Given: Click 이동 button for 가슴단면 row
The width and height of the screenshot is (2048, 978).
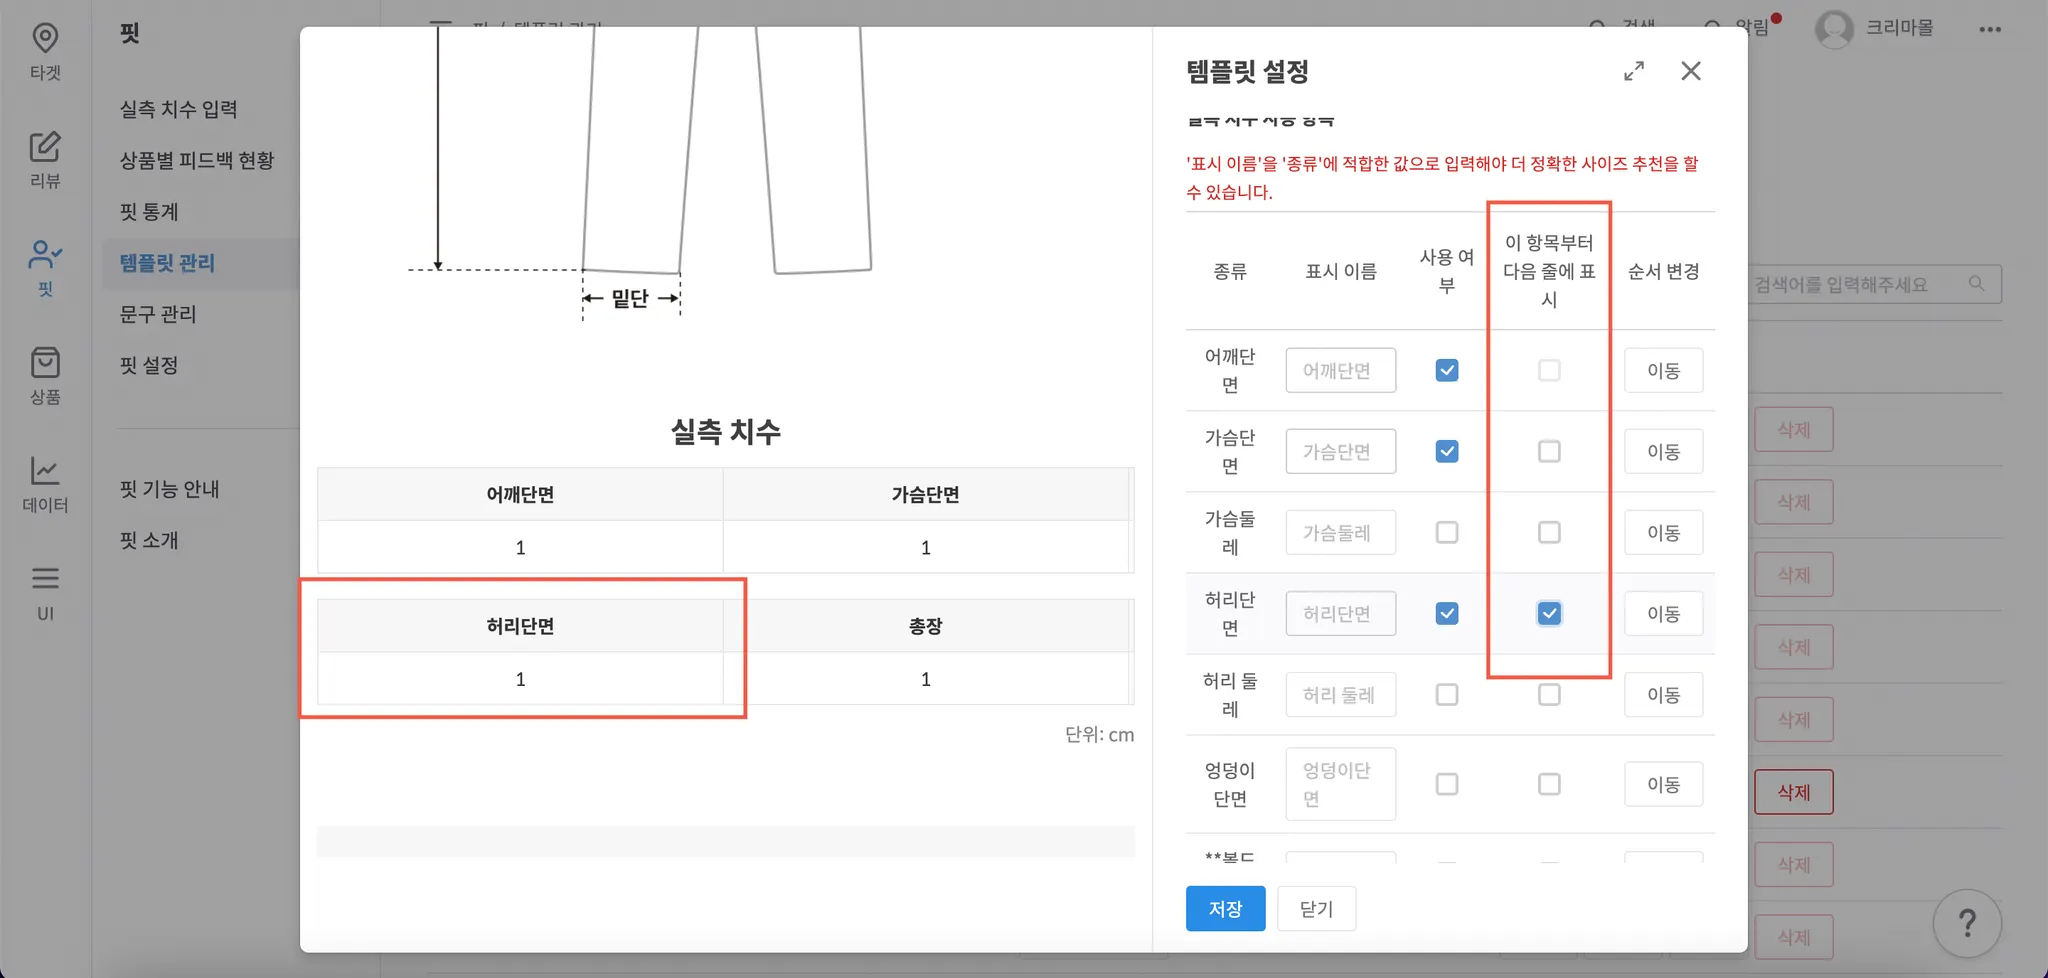Looking at the screenshot, I should pyautogui.click(x=1662, y=451).
